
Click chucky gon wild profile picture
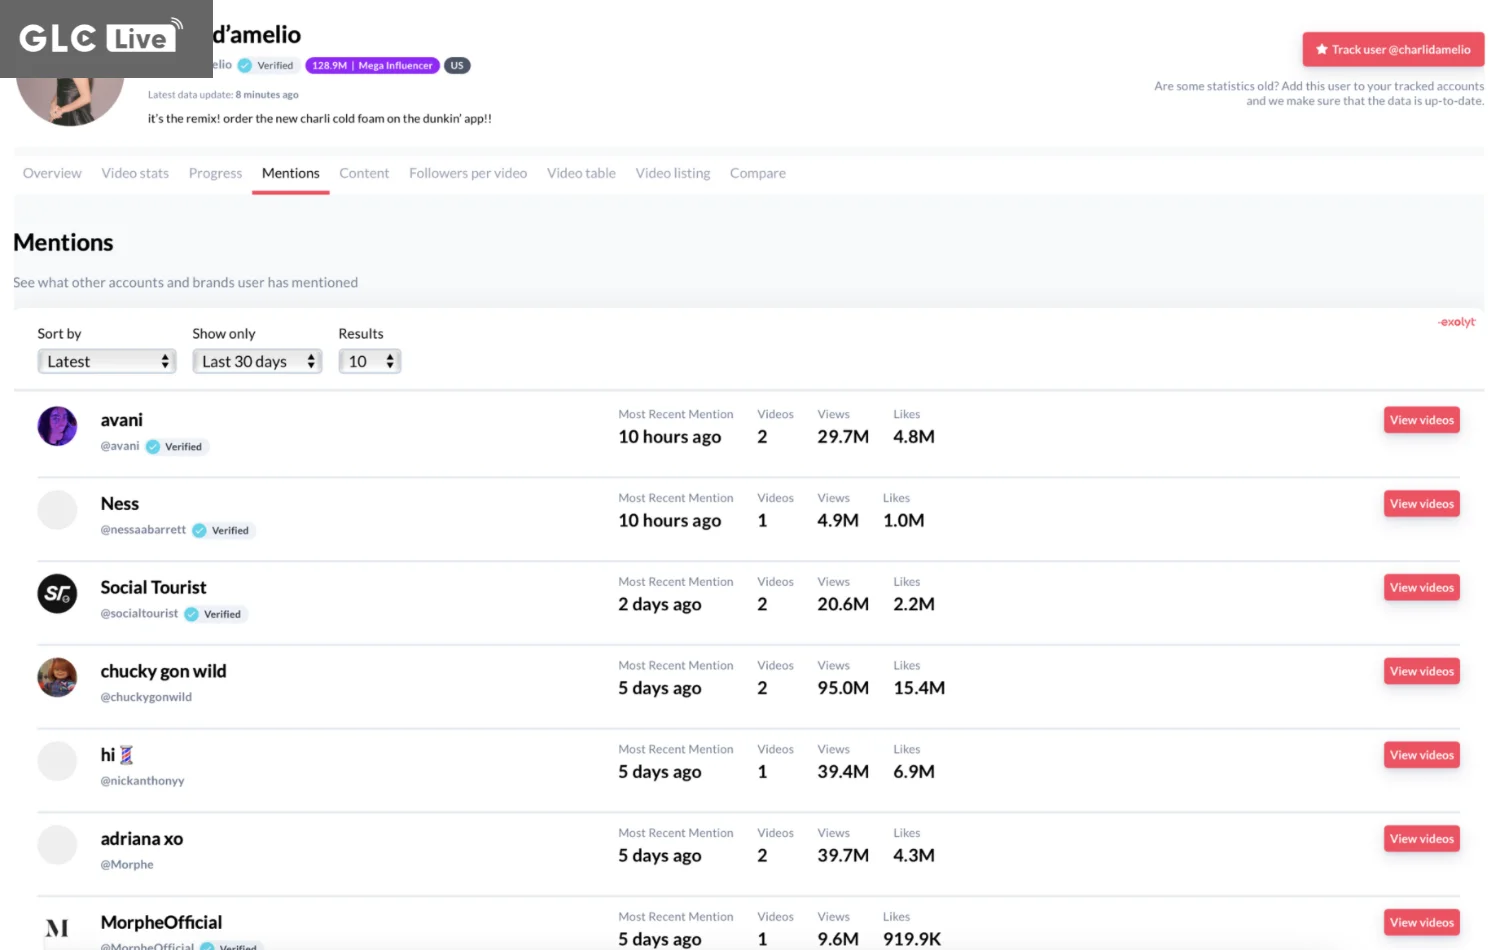click(57, 677)
